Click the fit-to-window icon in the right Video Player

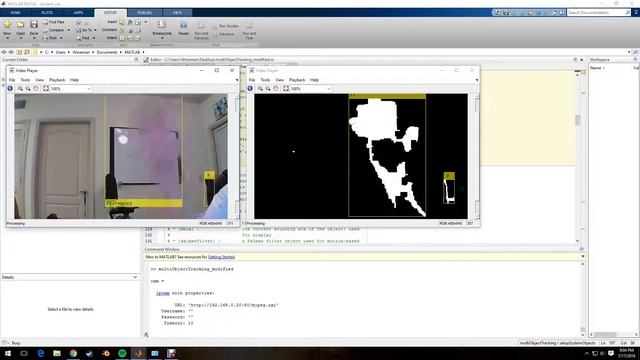coord(286,89)
